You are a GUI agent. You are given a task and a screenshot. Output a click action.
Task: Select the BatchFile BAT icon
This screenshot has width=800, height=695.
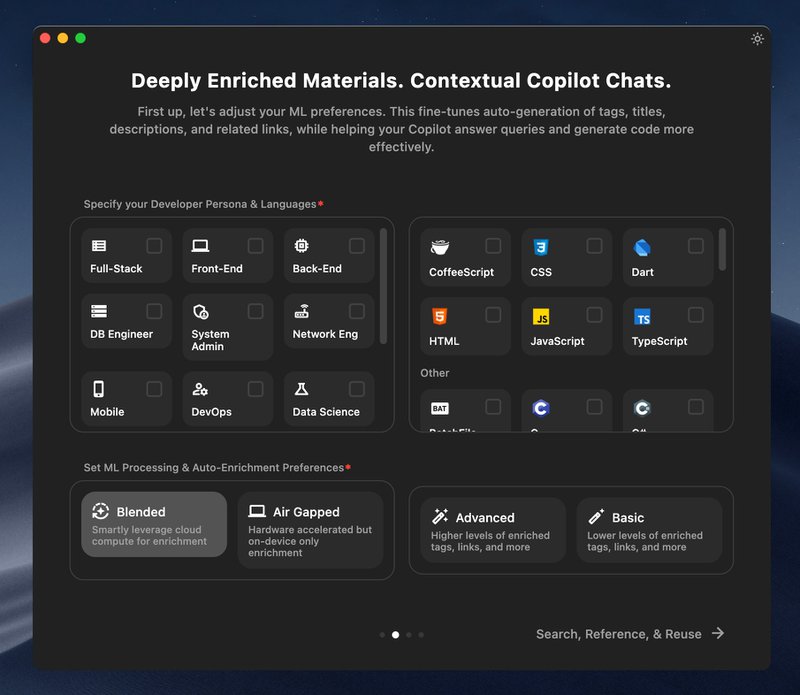(x=438, y=408)
